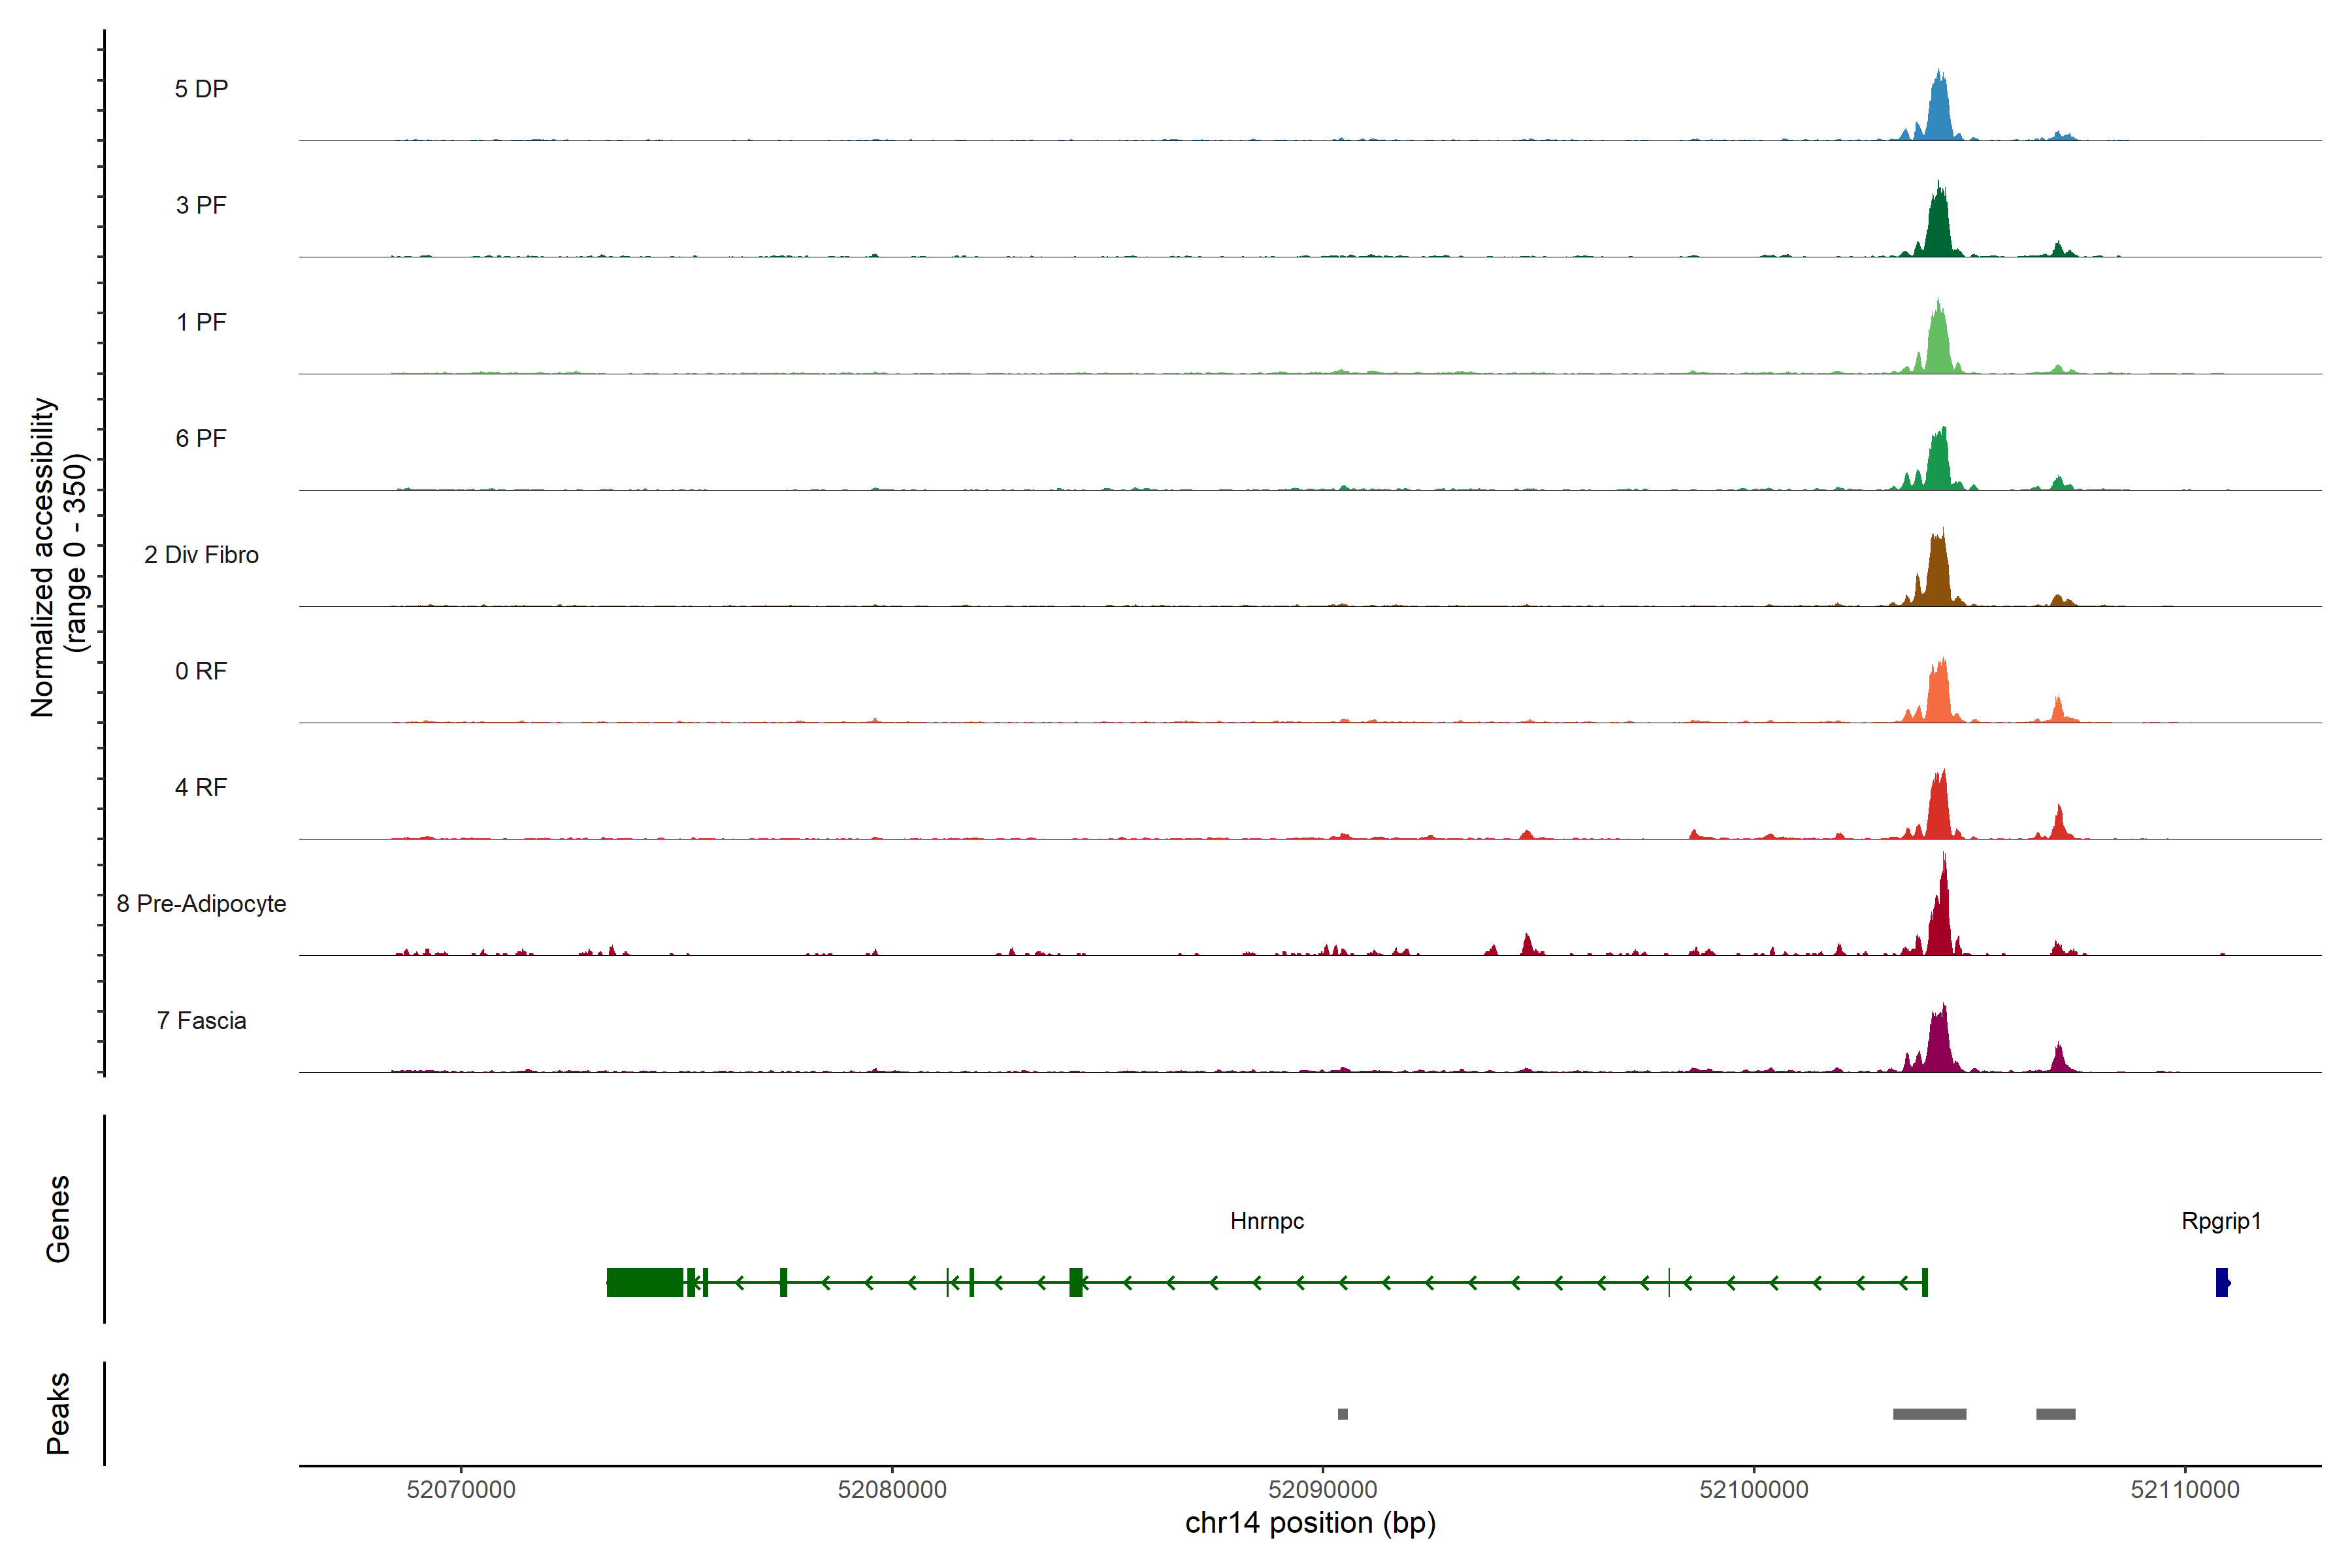
Task: Click the Rpgrip1 gene name label
Action: pos(2220,1220)
